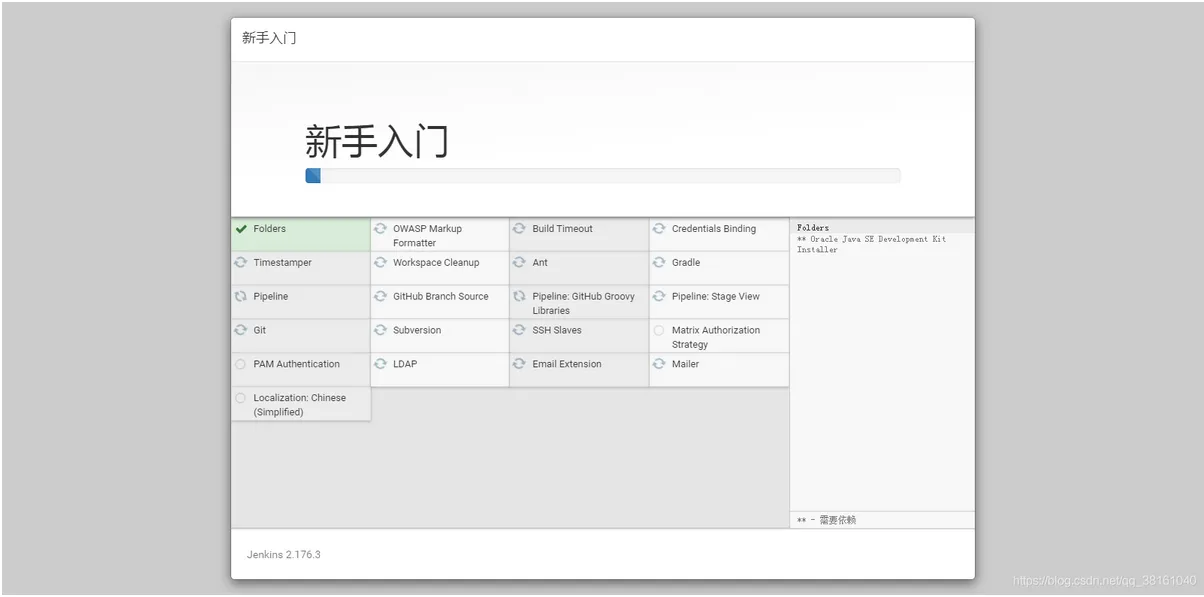Select the Workspace Cleanup plugin label
This screenshot has height=597, width=1204.
tap(436, 263)
